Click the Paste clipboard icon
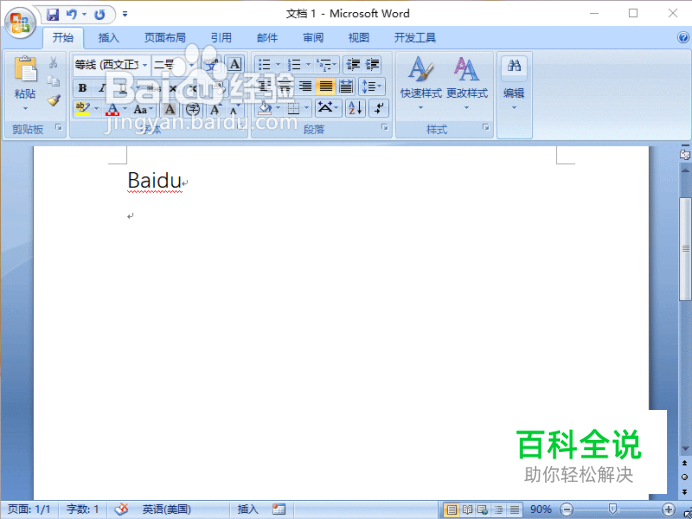 point(25,68)
